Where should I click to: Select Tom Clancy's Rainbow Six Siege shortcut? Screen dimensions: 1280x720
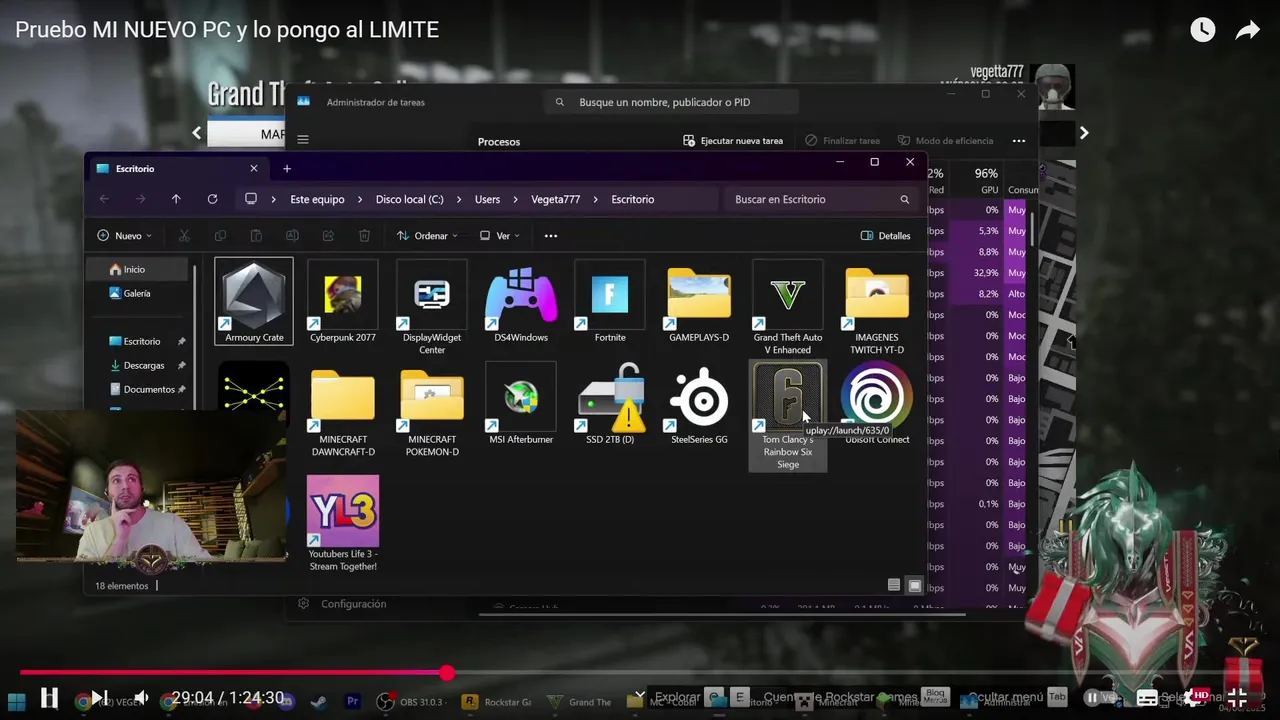click(x=788, y=416)
